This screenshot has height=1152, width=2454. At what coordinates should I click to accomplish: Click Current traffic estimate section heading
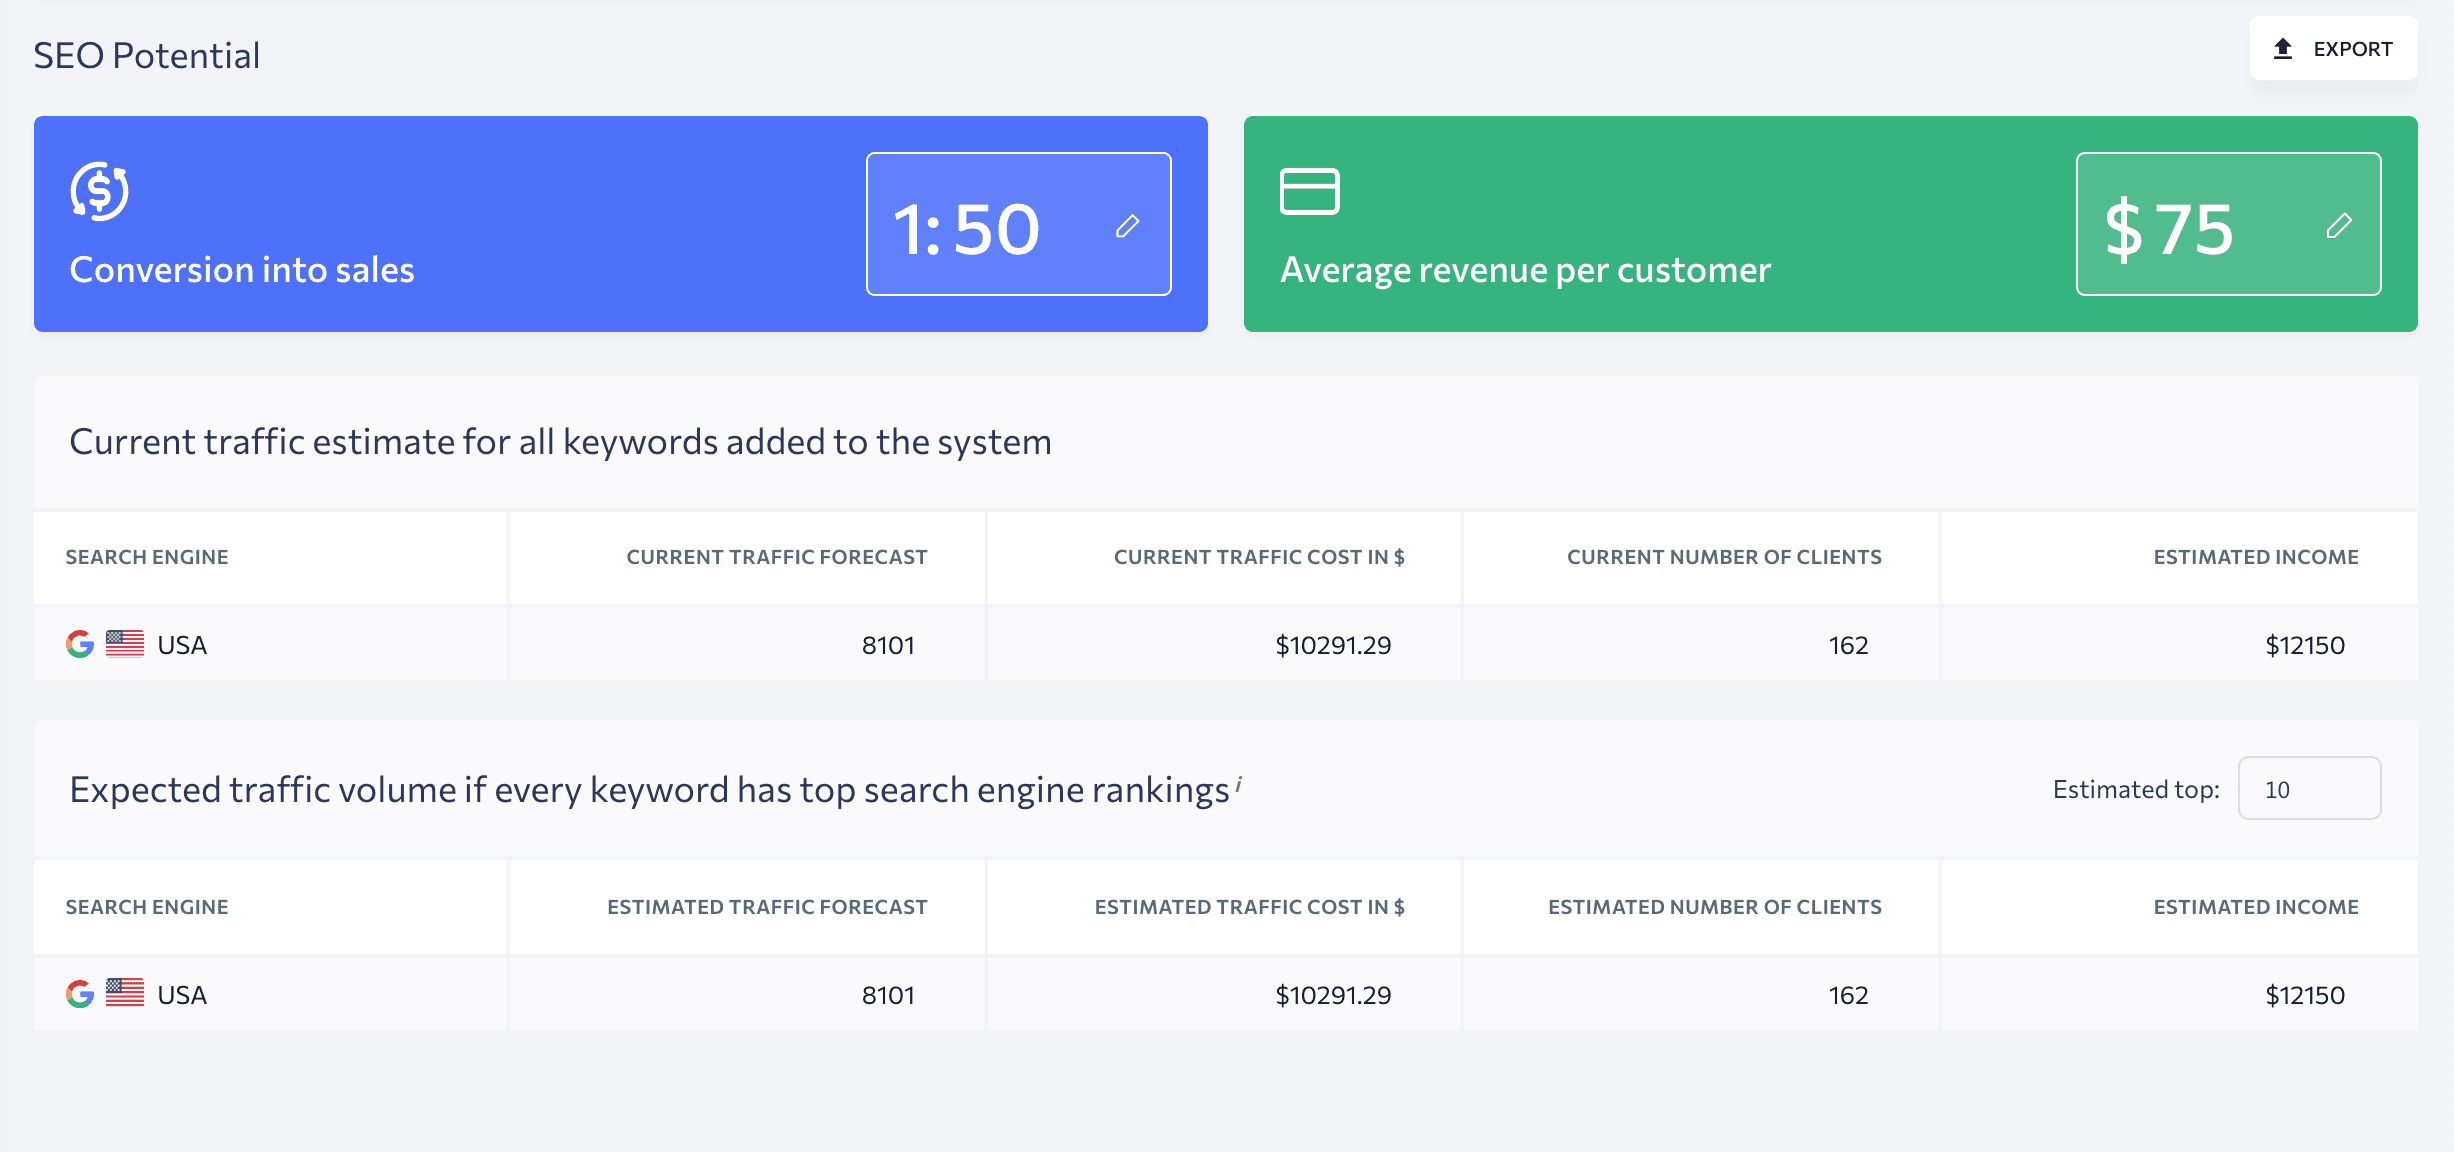pos(560,441)
